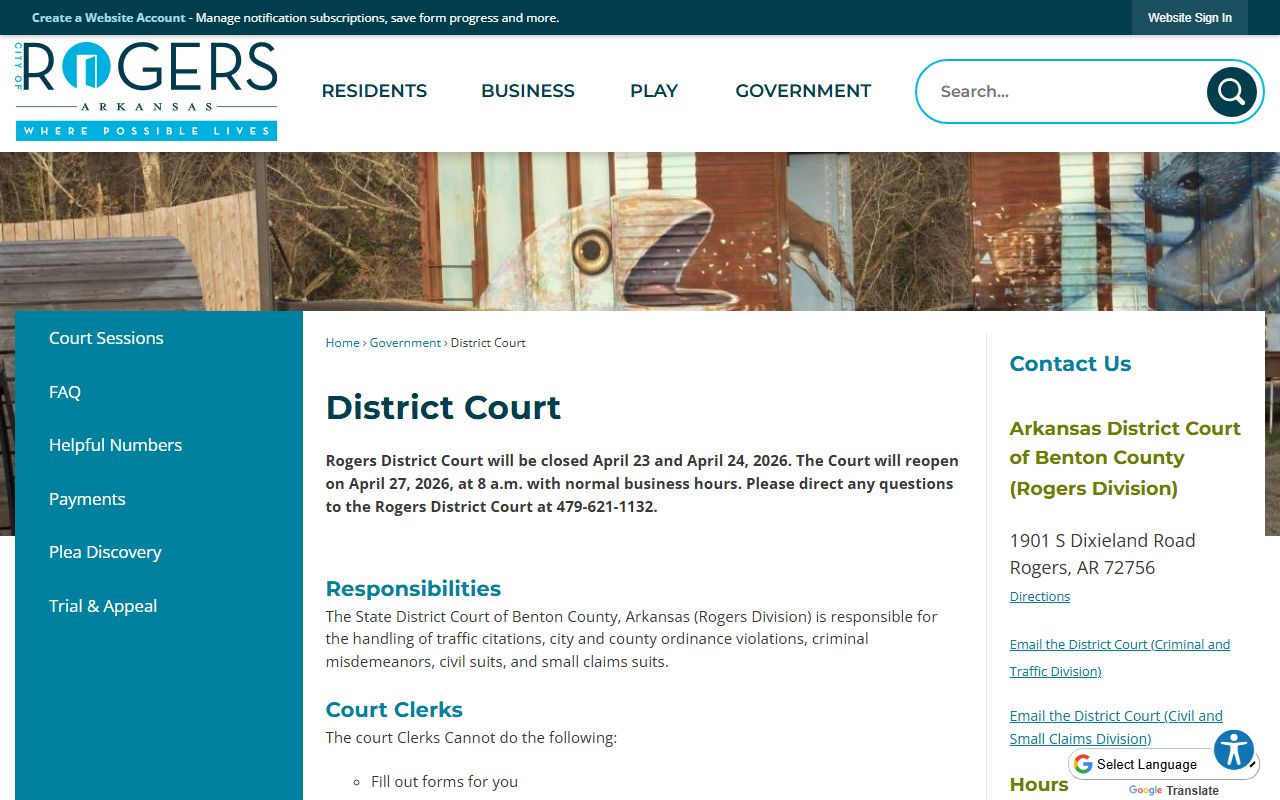Click the Court Clerks heading
The image size is (1280, 800).
394,710
